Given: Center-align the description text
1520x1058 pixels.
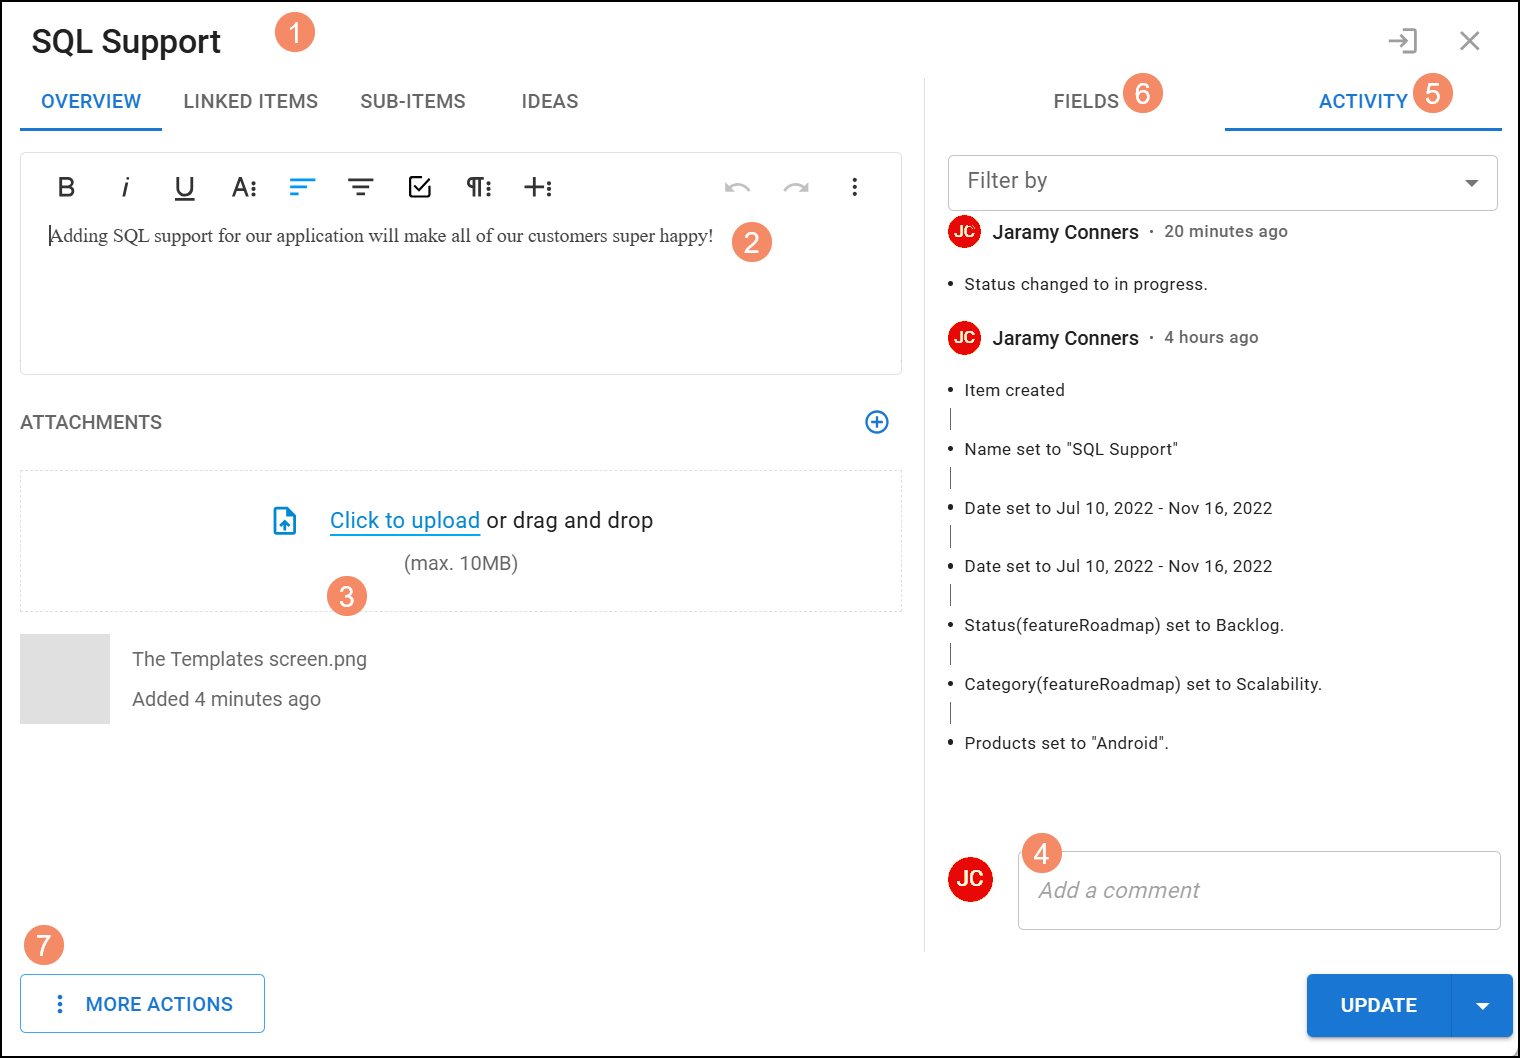Looking at the screenshot, I should (360, 187).
